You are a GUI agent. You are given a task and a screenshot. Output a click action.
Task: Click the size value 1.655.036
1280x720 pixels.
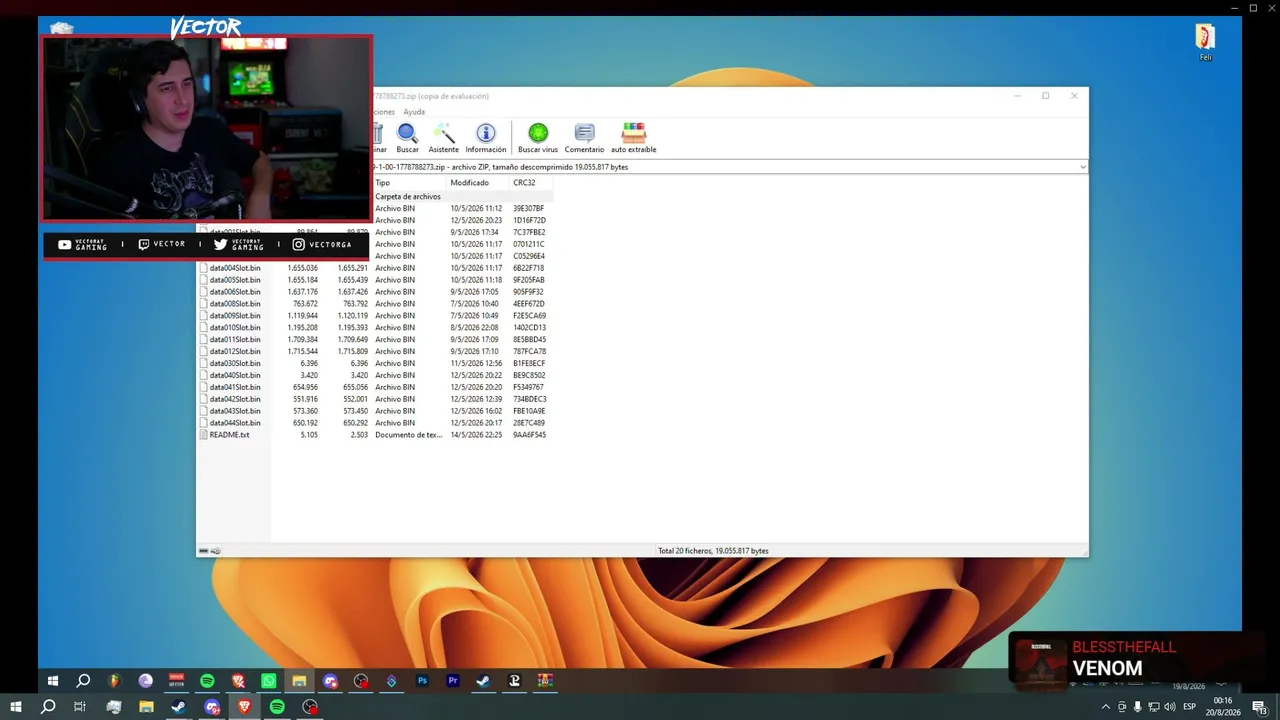(x=302, y=268)
